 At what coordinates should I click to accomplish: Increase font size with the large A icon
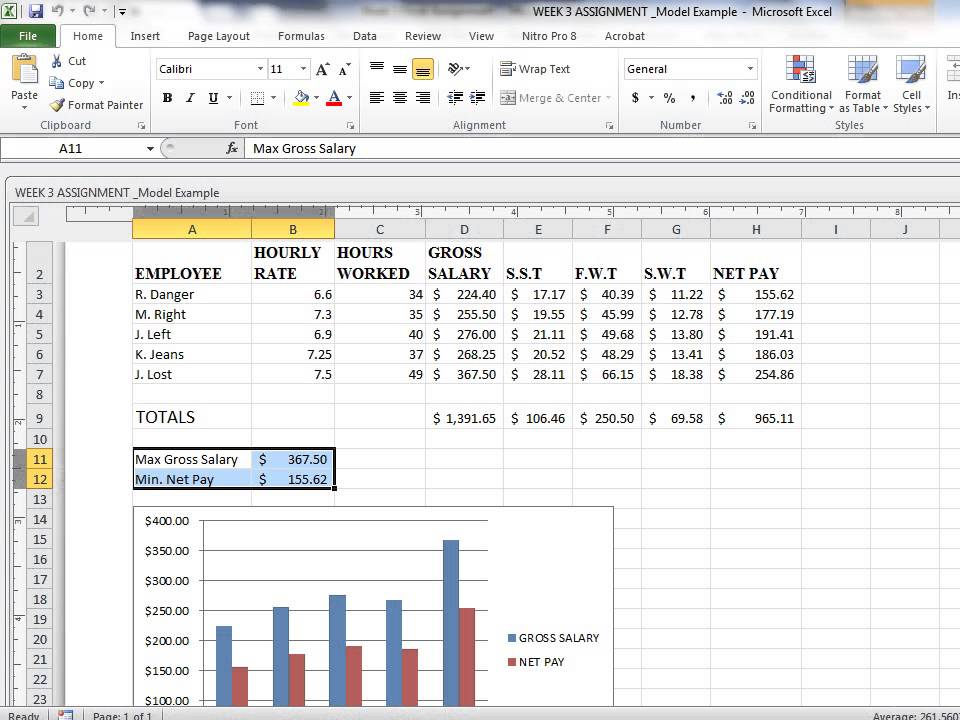click(x=323, y=69)
